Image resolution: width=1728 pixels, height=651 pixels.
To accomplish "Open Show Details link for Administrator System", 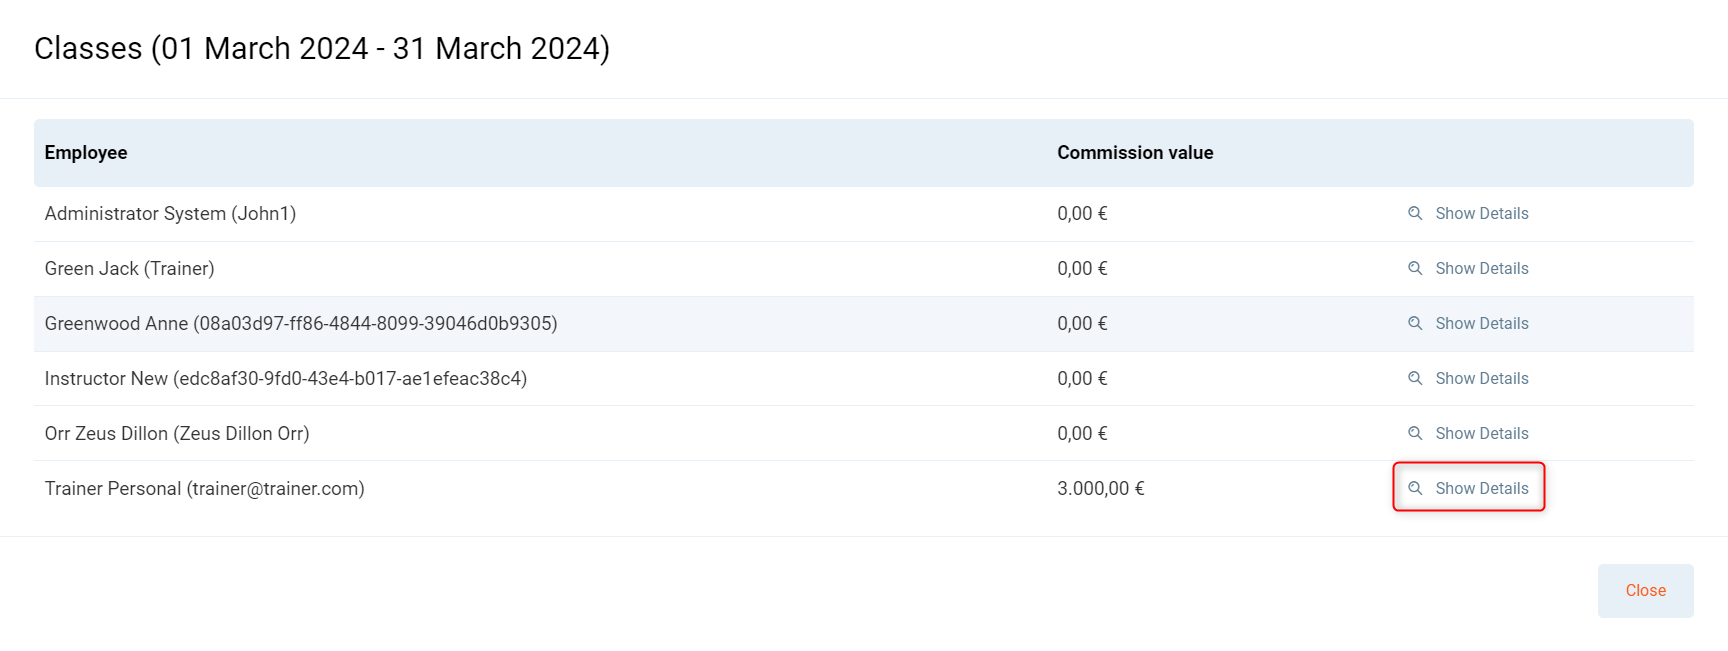I will [x=1481, y=213].
